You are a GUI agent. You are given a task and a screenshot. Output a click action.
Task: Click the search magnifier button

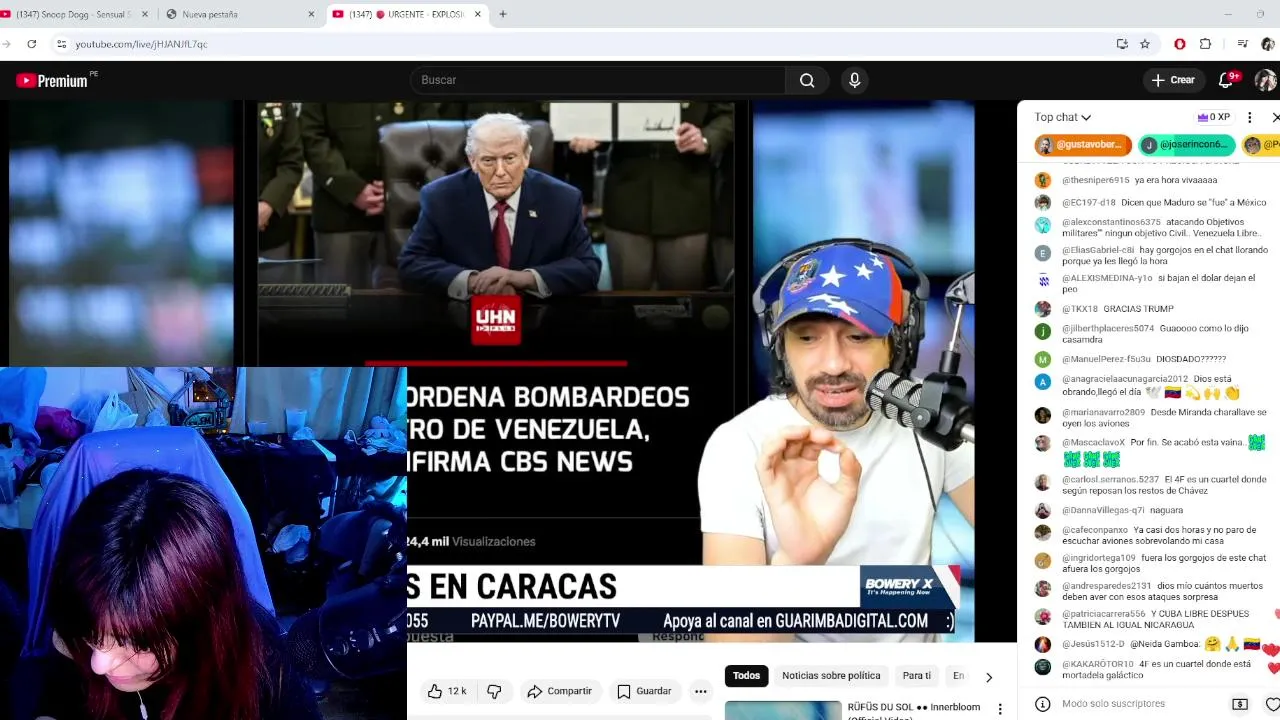[807, 80]
